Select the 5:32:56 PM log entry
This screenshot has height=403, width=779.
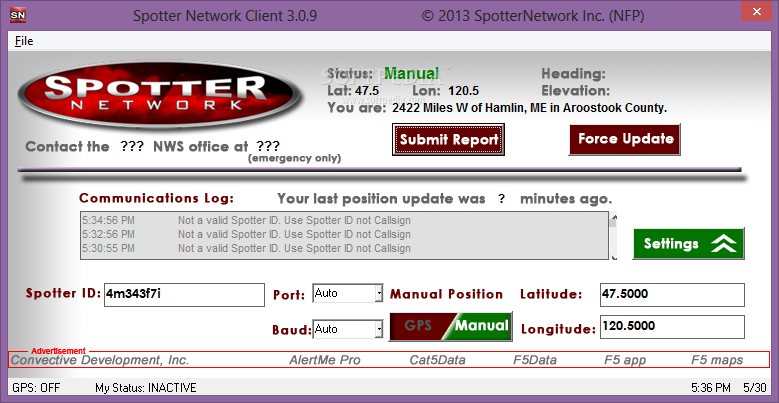click(x=344, y=234)
